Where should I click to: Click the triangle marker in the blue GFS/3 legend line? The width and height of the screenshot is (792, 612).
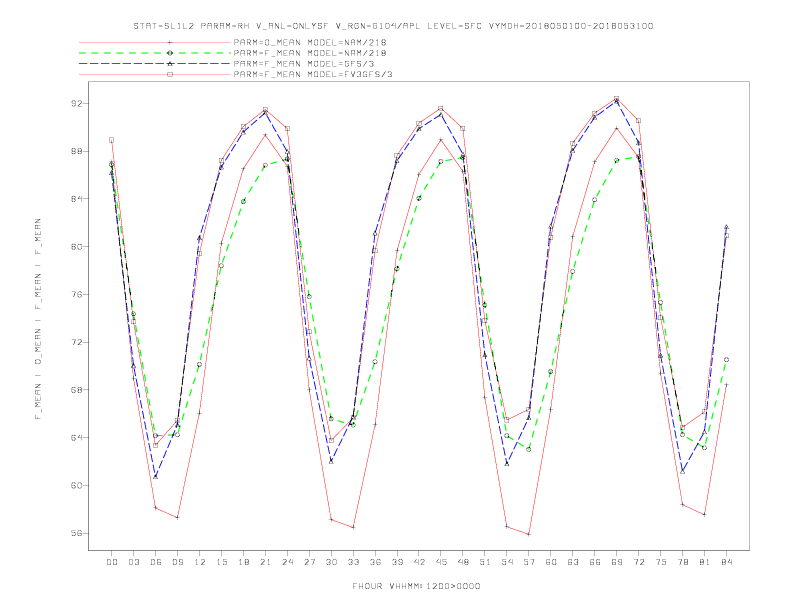(x=170, y=64)
